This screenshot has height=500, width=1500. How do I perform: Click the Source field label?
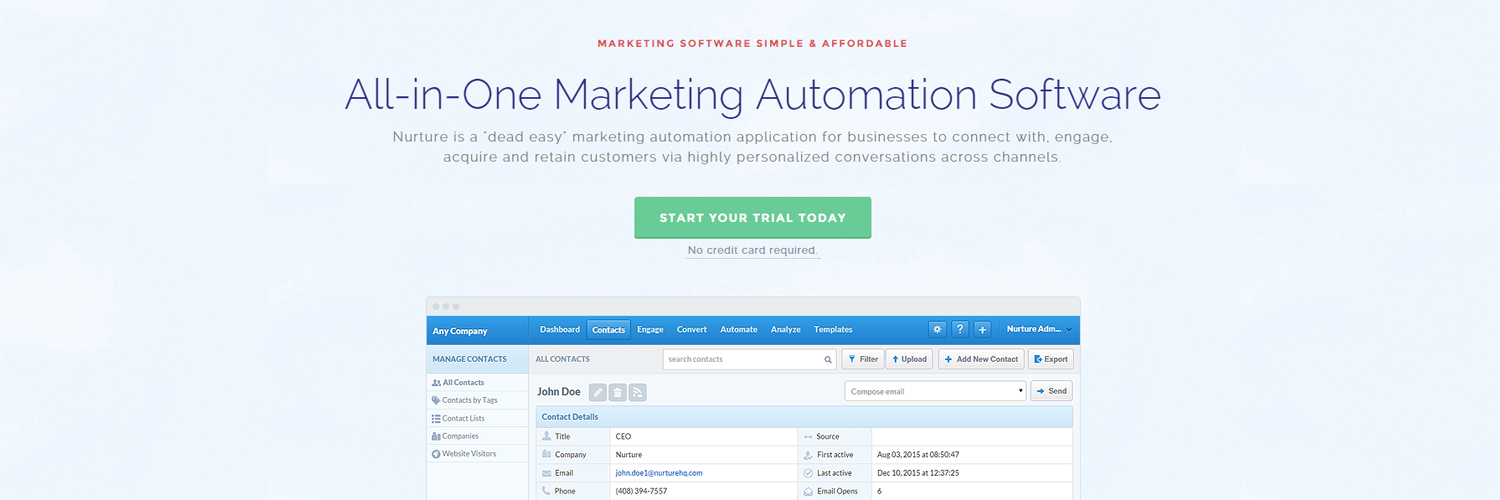pyautogui.click(x=828, y=437)
